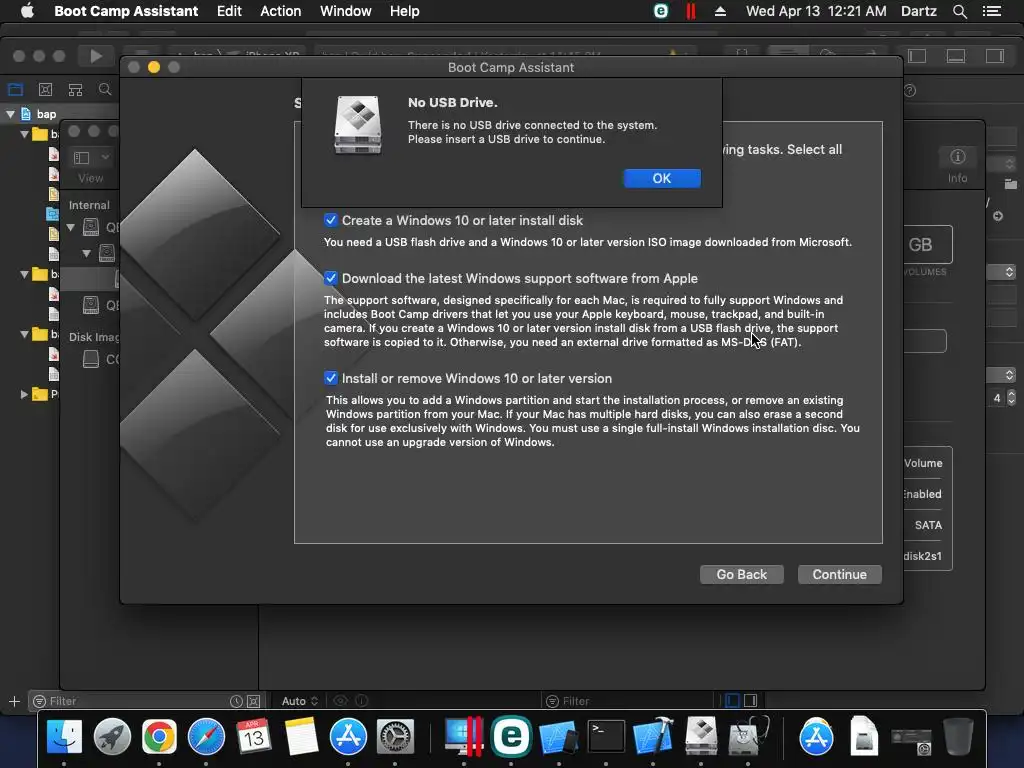Open System Preferences from the Dock
The image size is (1024, 768).
tap(395, 736)
